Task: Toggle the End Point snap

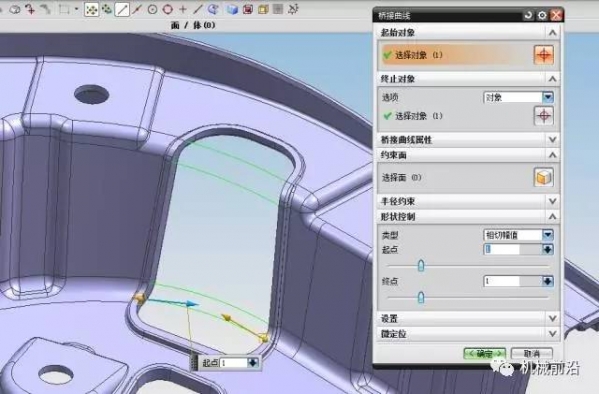Action: [122, 10]
